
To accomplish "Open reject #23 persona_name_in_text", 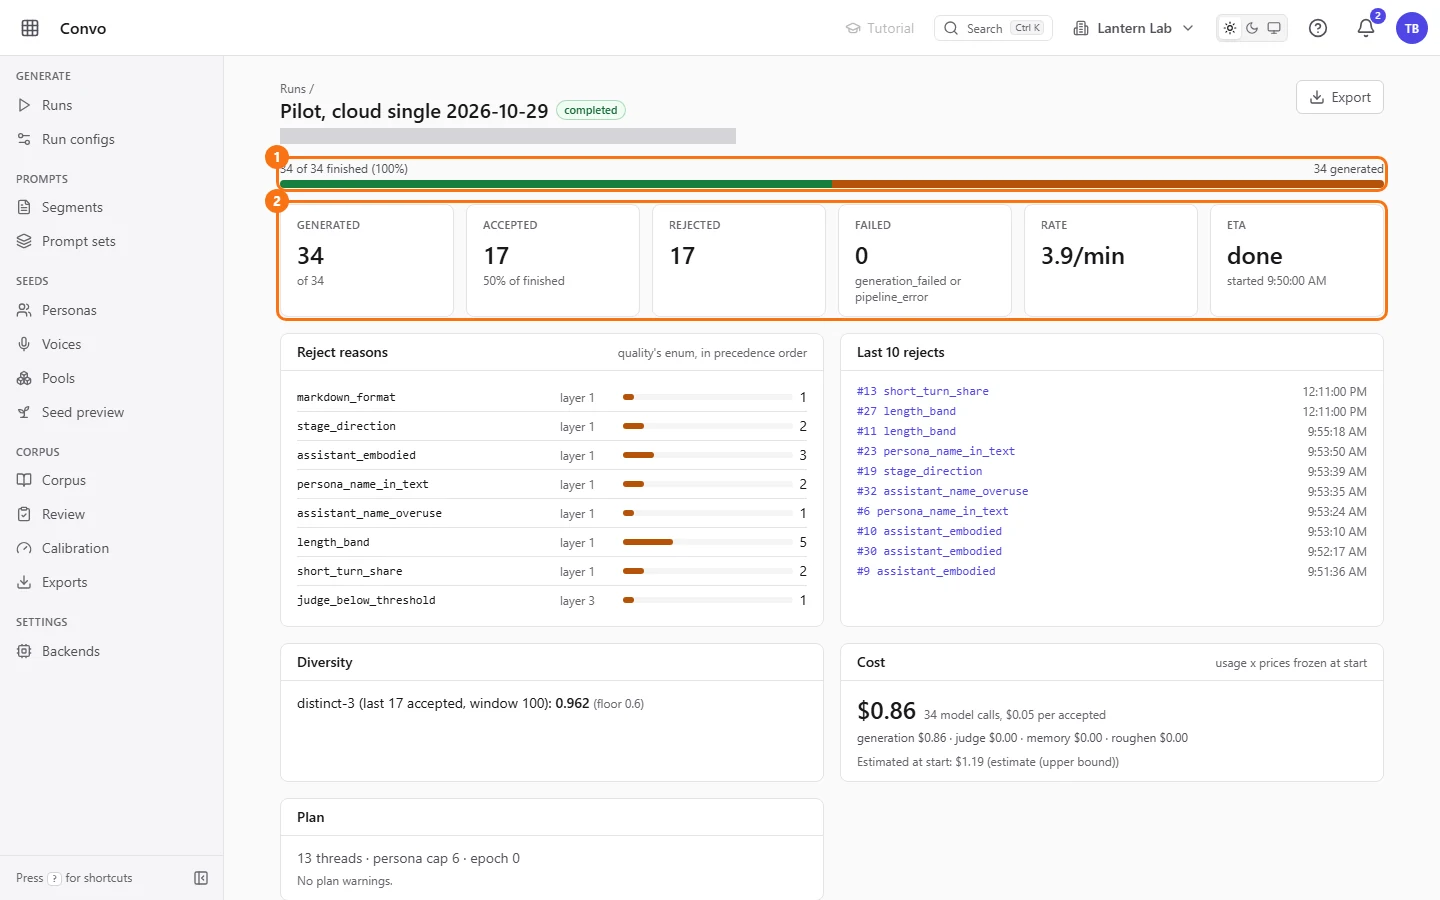I will tap(936, 451).
